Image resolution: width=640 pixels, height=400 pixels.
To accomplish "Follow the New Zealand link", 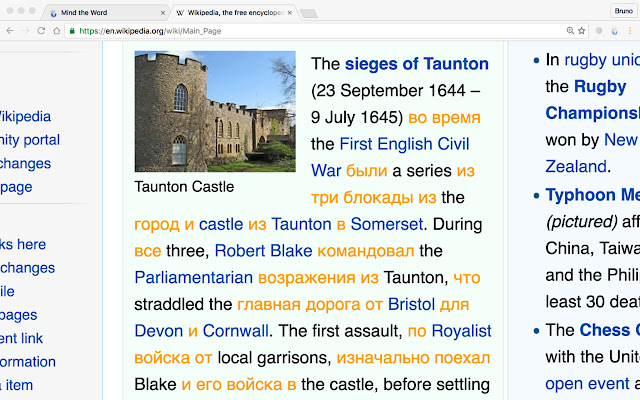I will coord(592,153).
